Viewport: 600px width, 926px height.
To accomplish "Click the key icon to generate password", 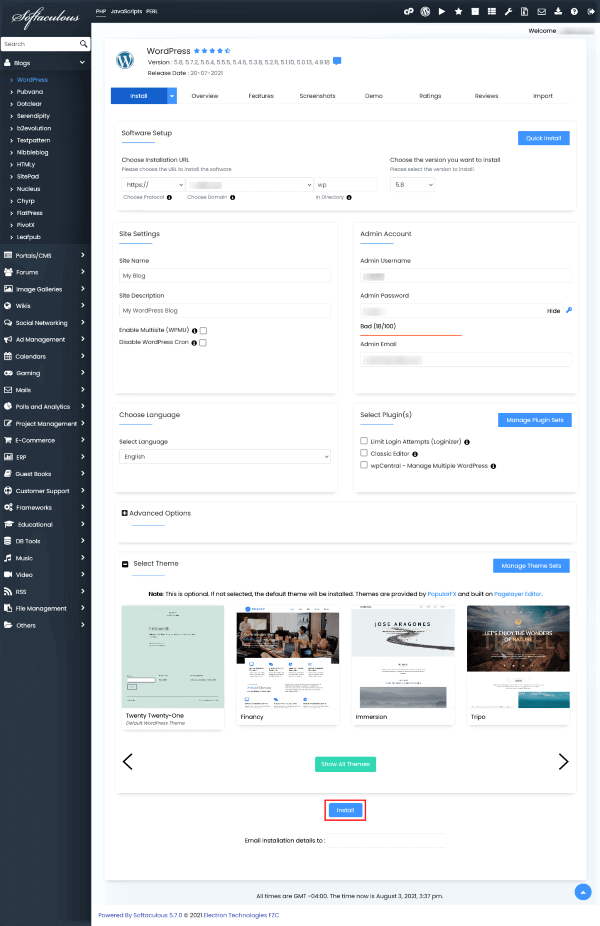I will [569, 311].
